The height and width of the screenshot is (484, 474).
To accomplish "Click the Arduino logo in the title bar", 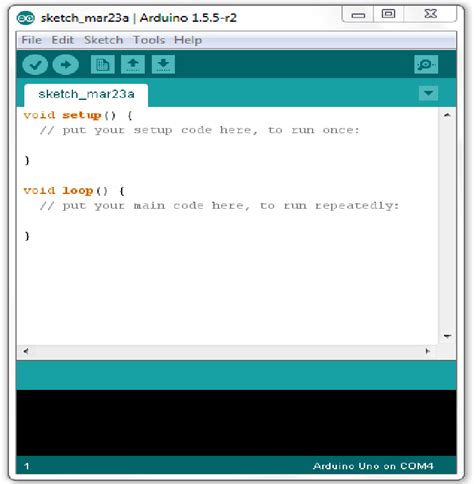I will tap(26, 18).
